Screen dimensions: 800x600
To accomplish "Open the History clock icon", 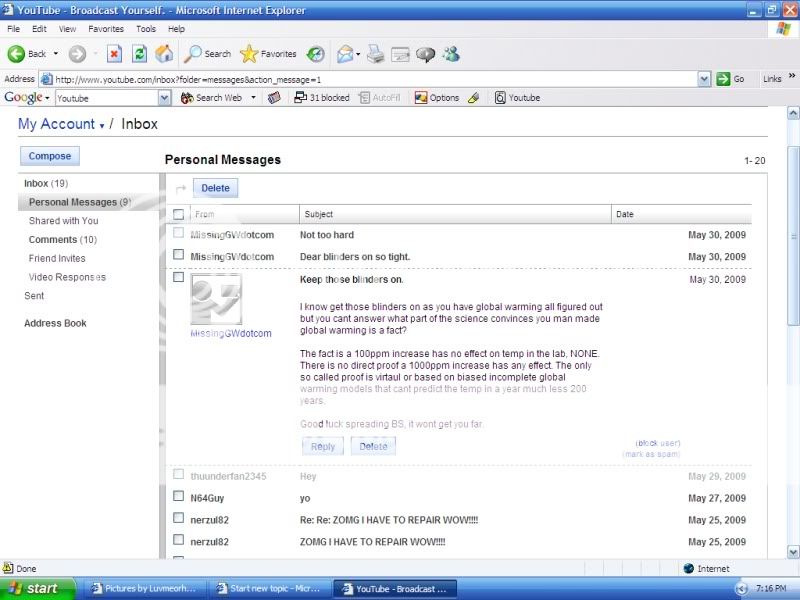I will [315, 54].
